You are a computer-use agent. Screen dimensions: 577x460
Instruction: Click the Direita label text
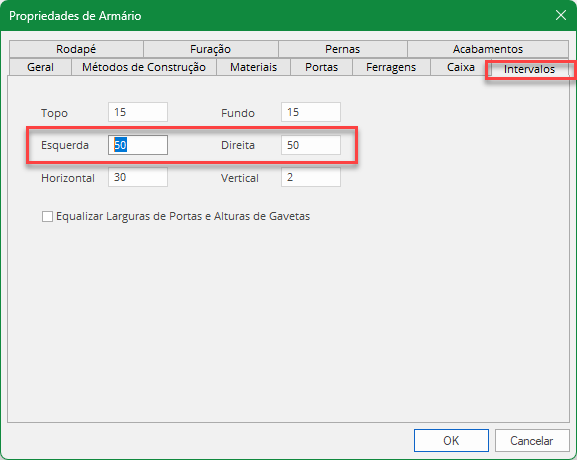pos(238,145)
